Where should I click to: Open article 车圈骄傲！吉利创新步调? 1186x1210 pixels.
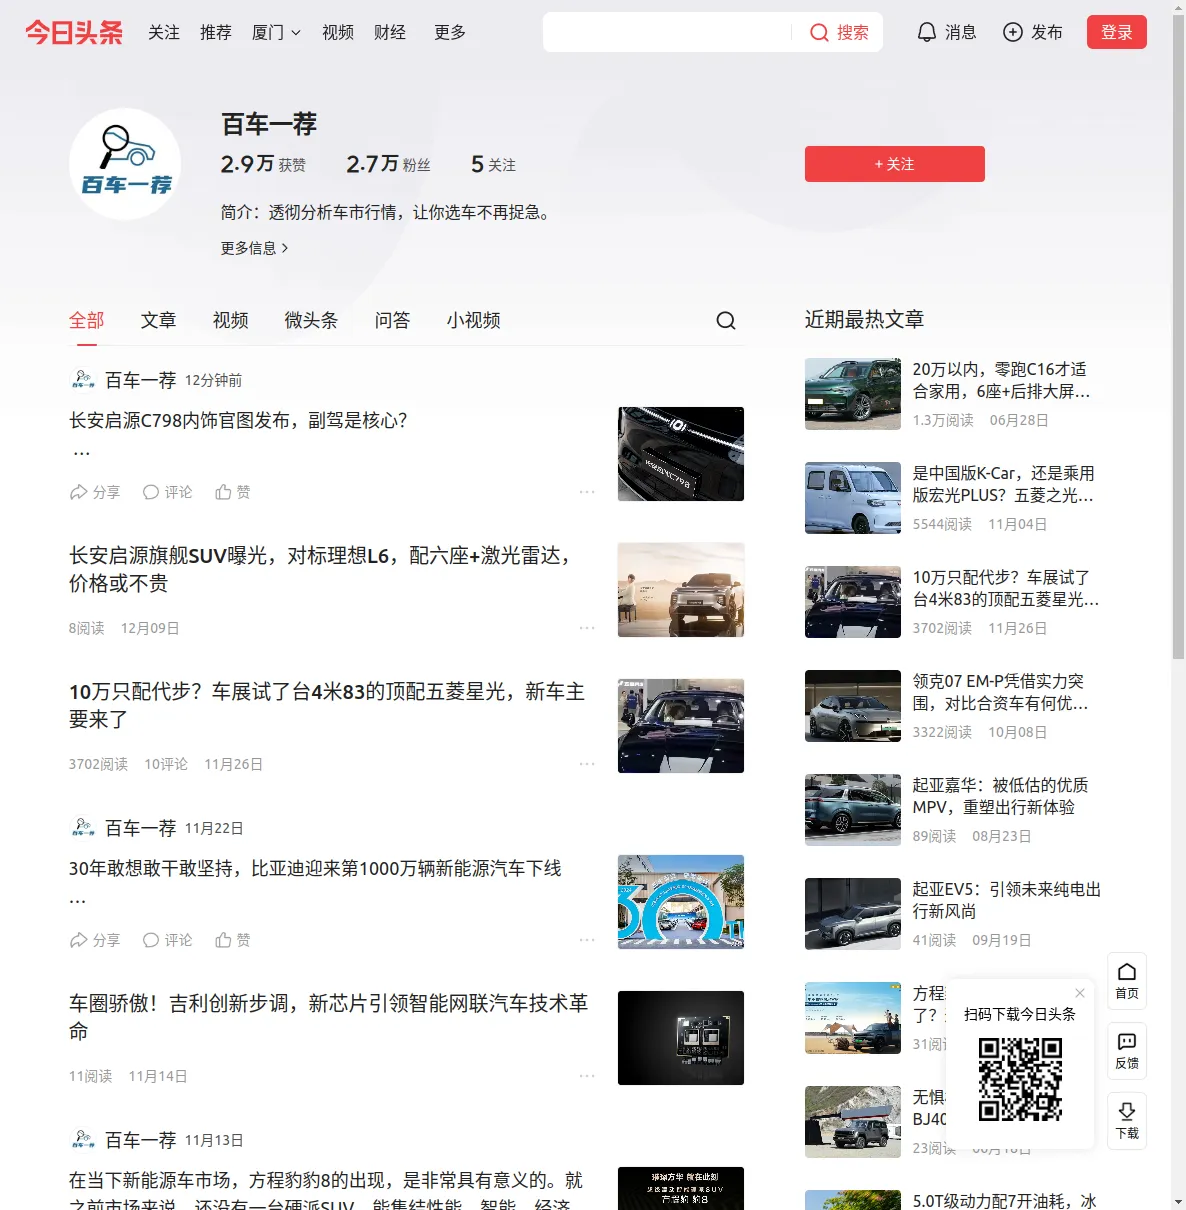coord(328,1017)
